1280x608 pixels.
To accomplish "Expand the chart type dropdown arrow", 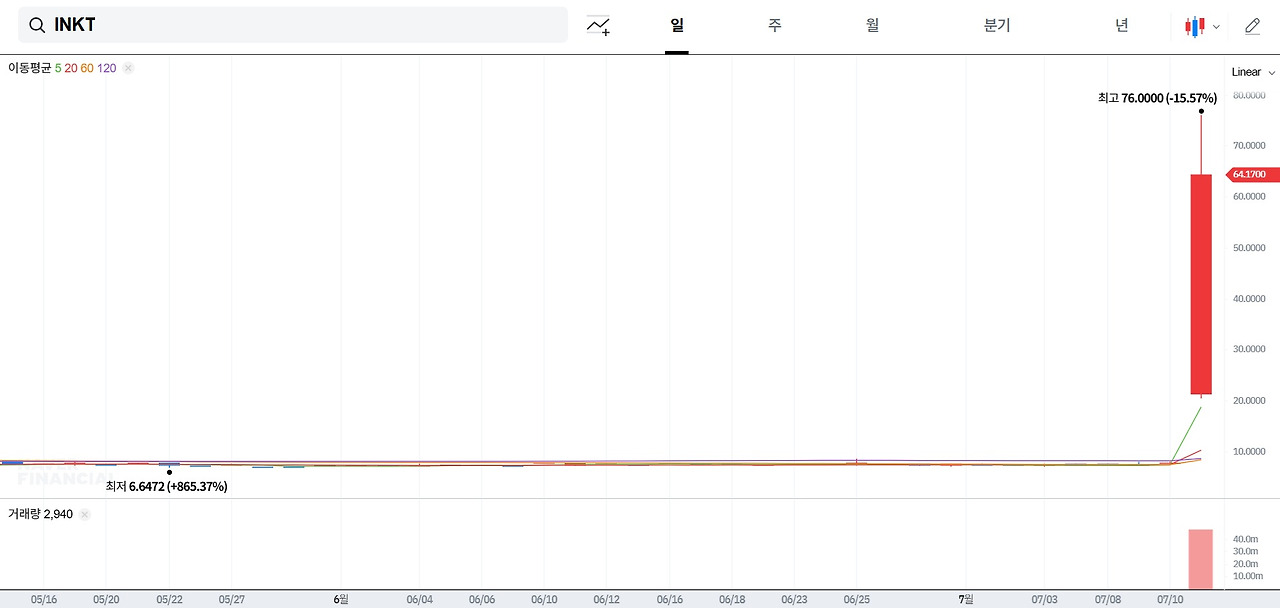I will pyautogui.click(x=1216, y=27).
